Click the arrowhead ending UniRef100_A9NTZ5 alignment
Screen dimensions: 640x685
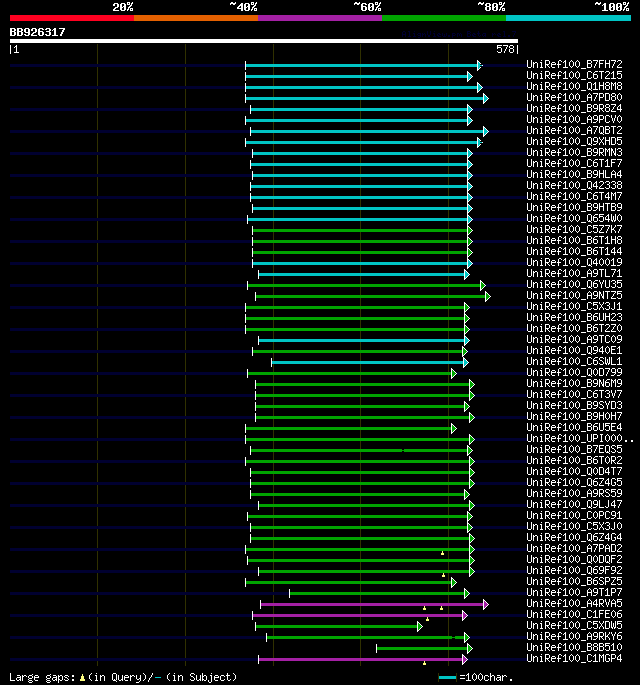point(488,297)
